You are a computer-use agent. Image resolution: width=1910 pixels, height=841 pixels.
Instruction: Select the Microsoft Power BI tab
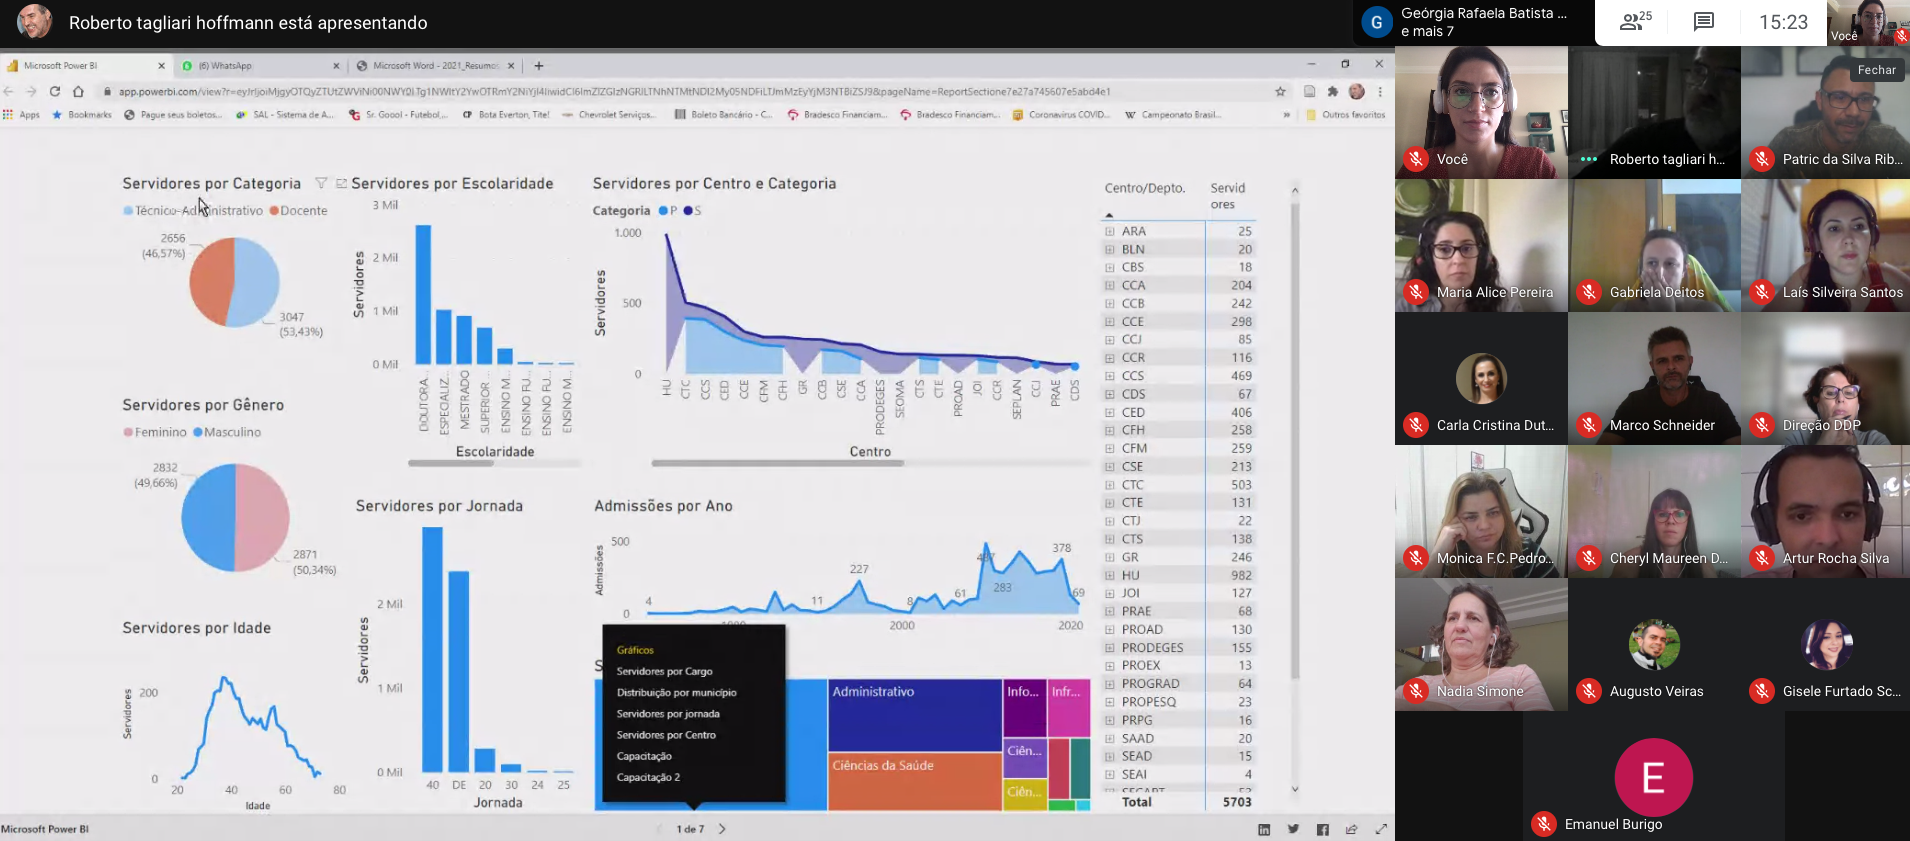[x=85, y=66]
